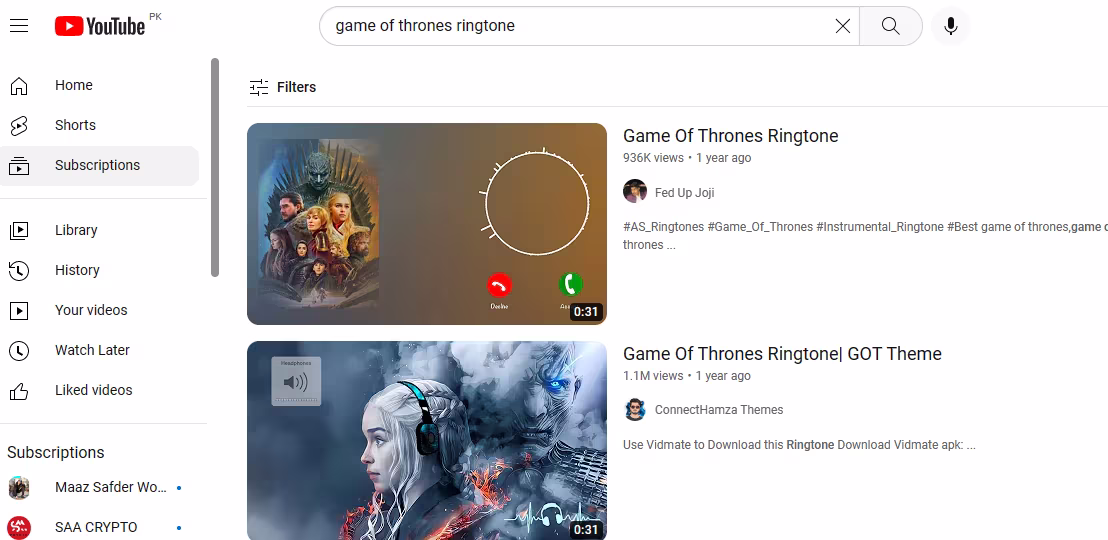This screenshot has width=1108, height=540.
Task: Click the Watch Later clock icon
Action: [19, 350]
